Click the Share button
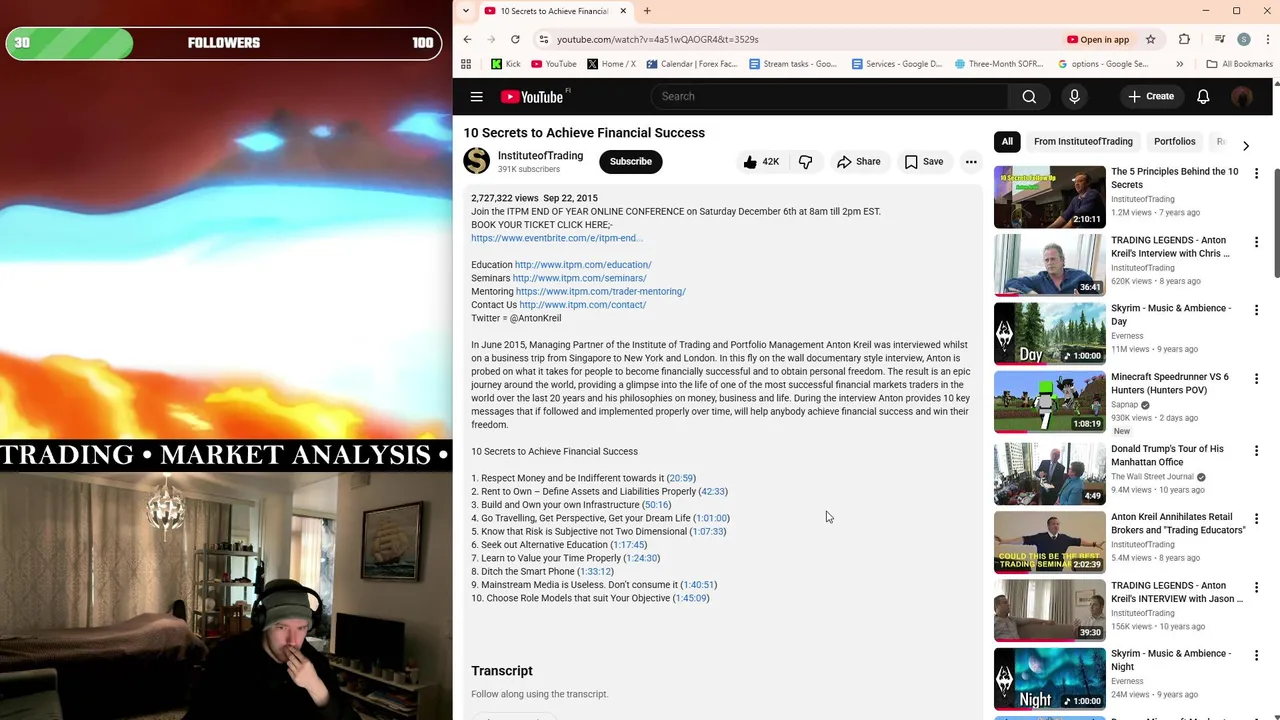Viewport: 1280px width, 720px height. click(859, 162)
